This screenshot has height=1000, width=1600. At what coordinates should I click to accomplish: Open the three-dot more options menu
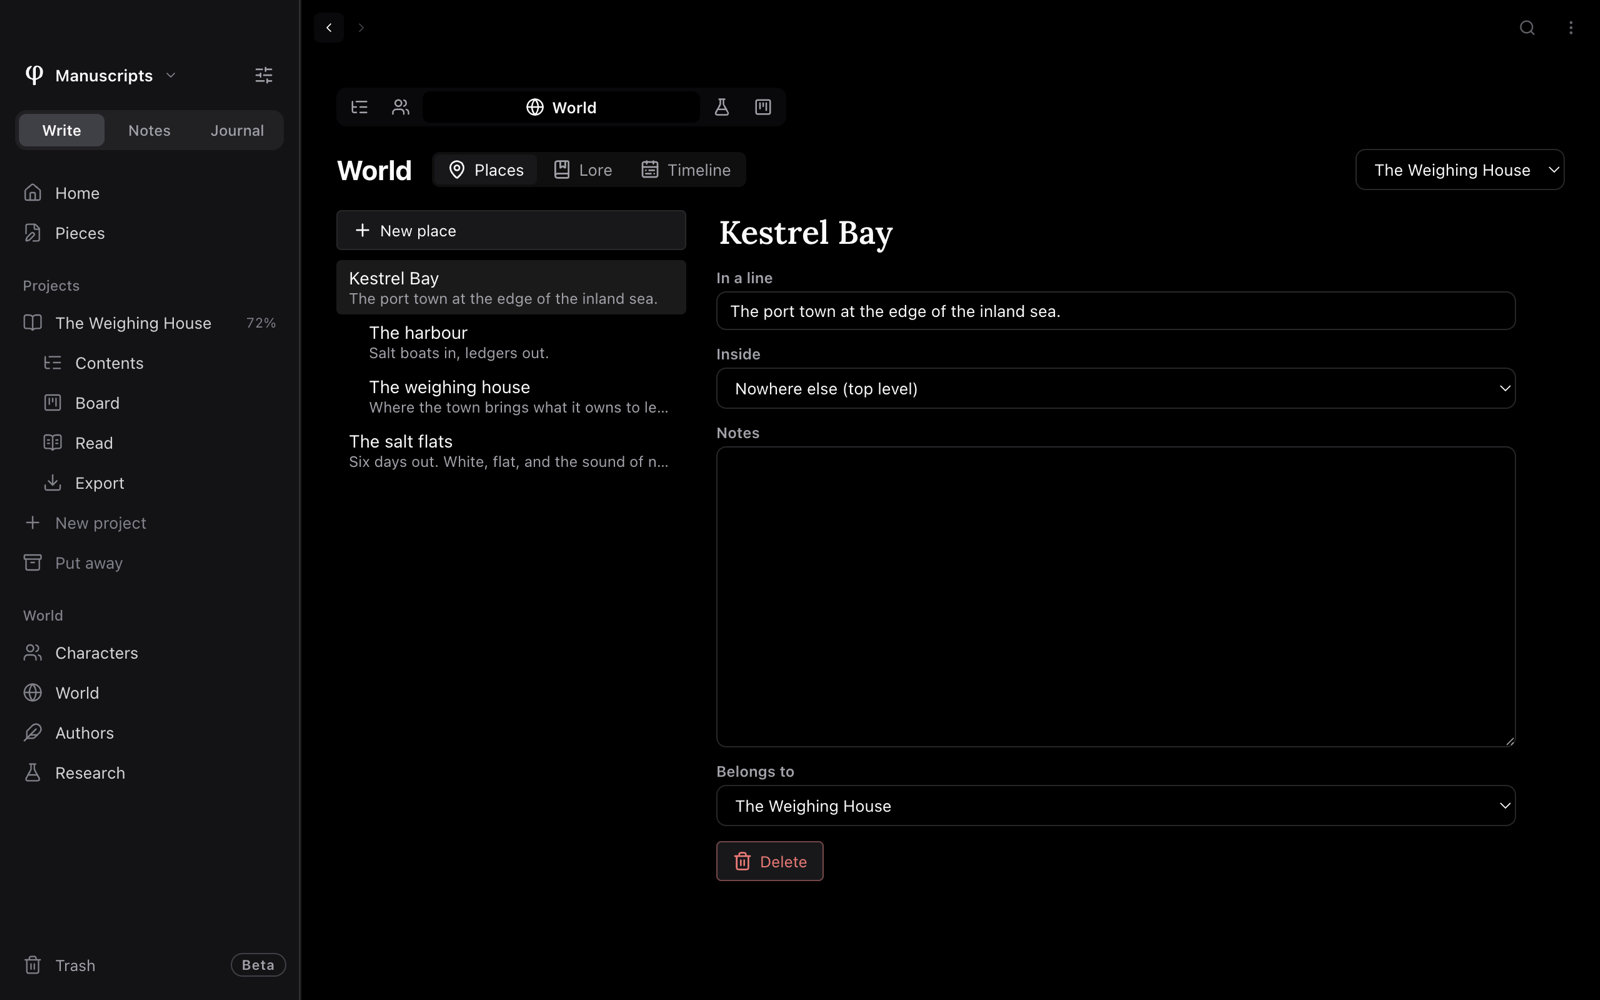coord(1571,28)
